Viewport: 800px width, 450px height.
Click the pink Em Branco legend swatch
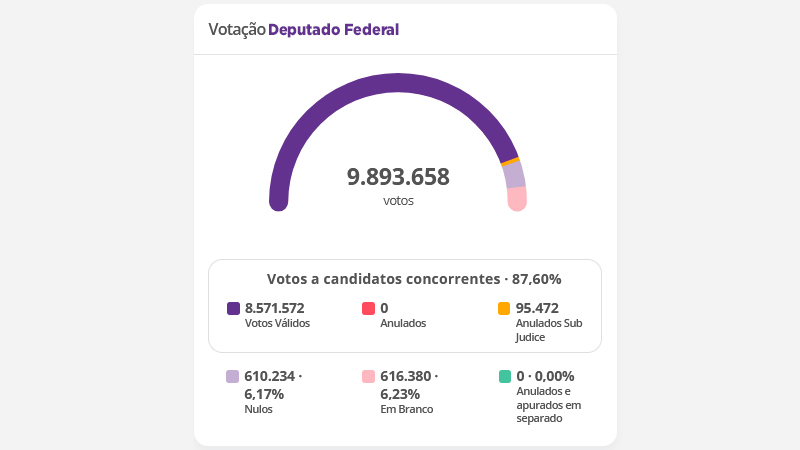(x=368, y=377)
